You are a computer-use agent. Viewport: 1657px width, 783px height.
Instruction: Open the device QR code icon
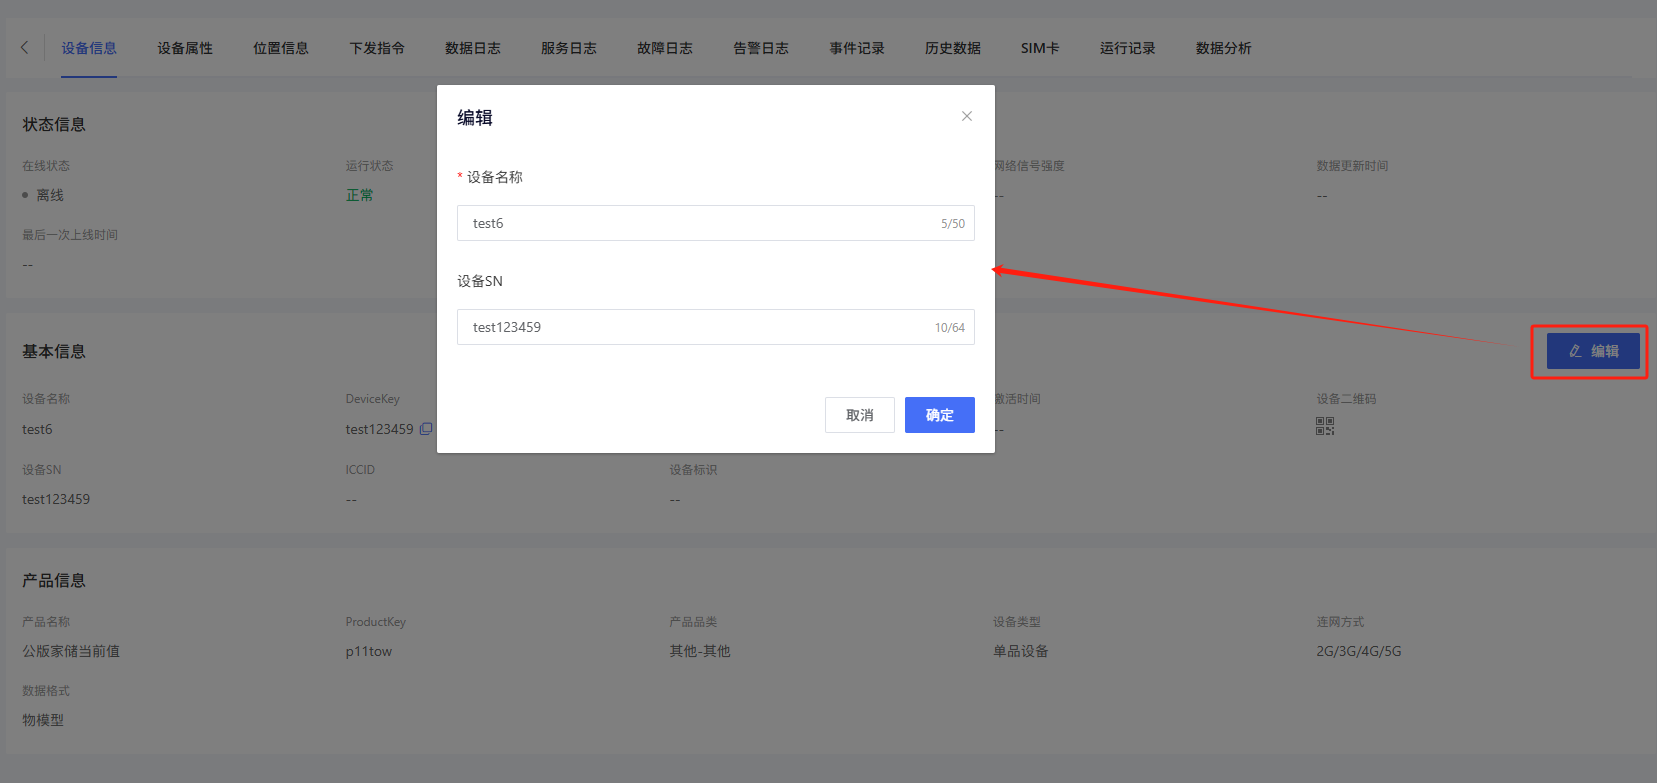[1325, 427]
